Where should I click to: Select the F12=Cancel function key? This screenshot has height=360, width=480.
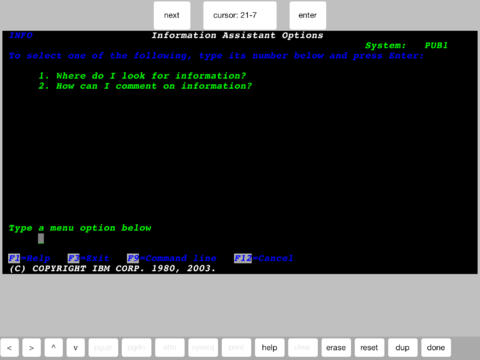[x=263, y=258]
